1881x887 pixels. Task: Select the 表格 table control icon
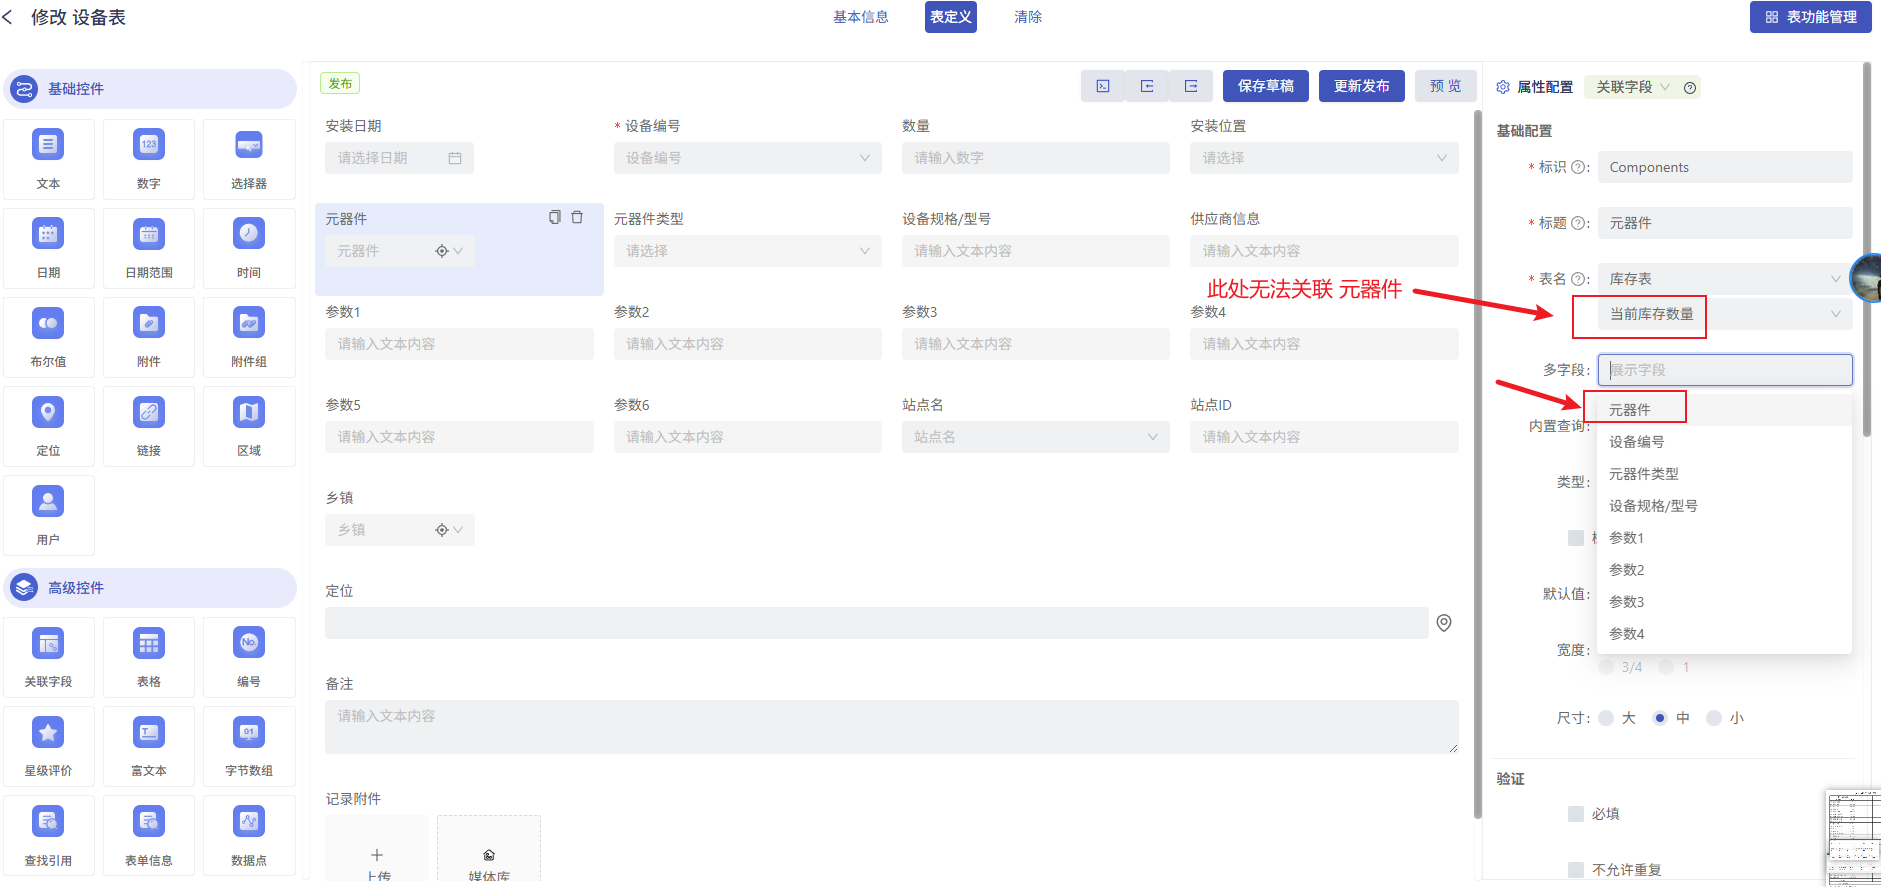click(x=149, y=643)
